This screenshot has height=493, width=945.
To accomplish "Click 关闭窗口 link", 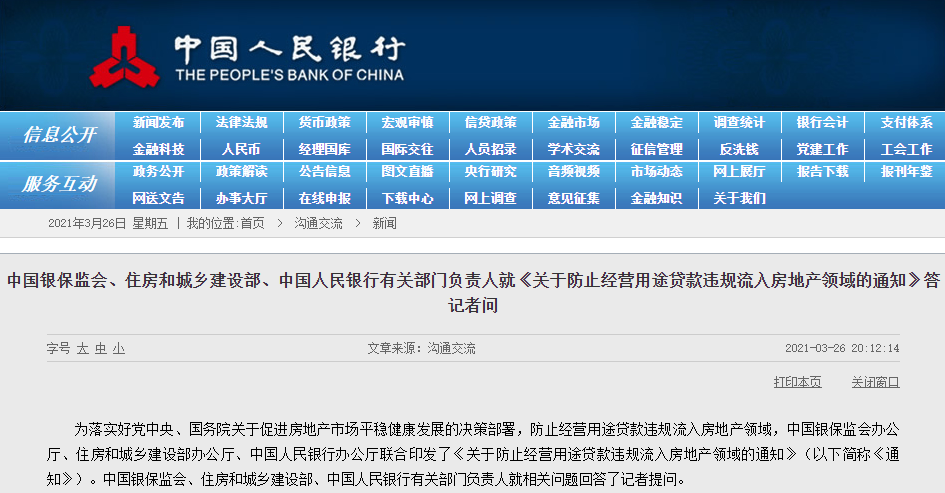I will (x=875, y=382).
